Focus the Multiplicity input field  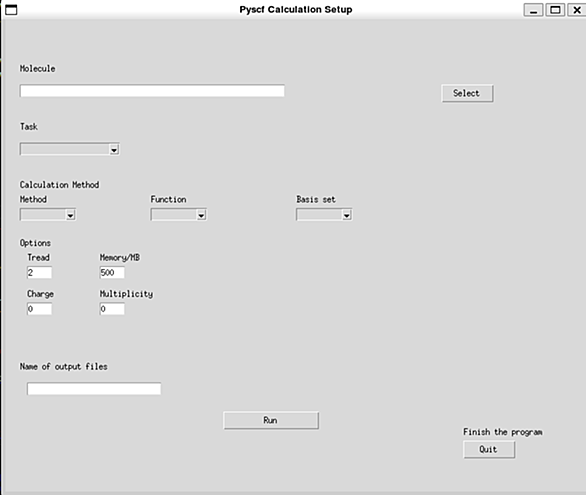pyautogui.click(x=112, y=309)
